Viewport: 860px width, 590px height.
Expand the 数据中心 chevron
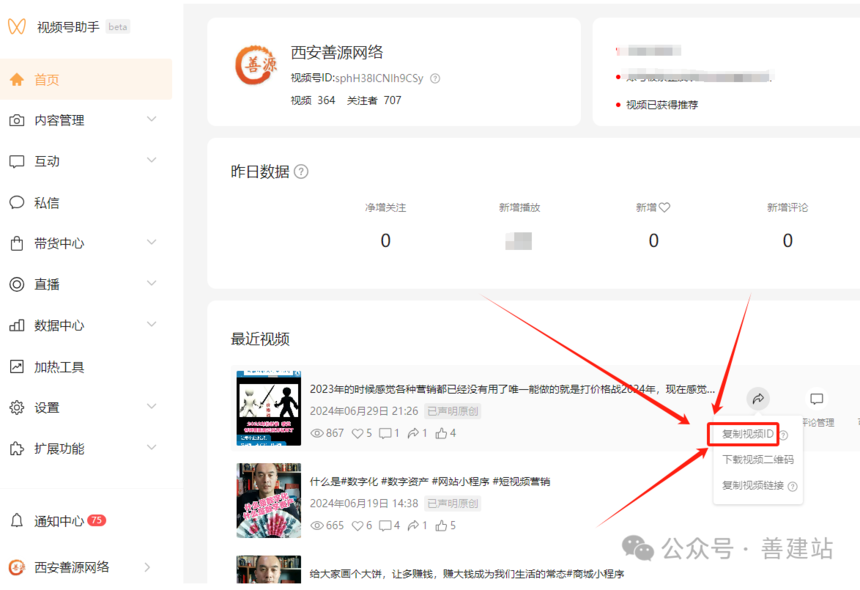tap(152, 324)
